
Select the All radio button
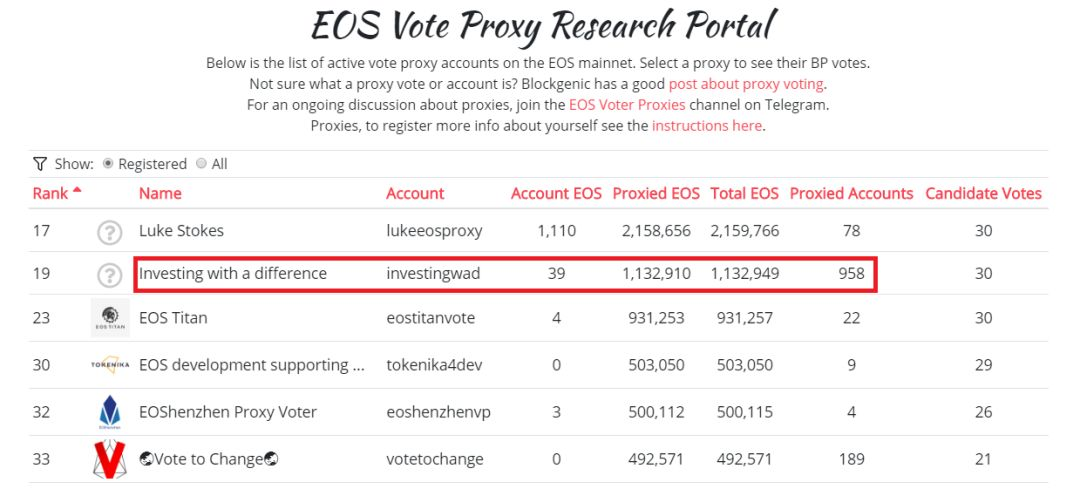tap(201, 164)
